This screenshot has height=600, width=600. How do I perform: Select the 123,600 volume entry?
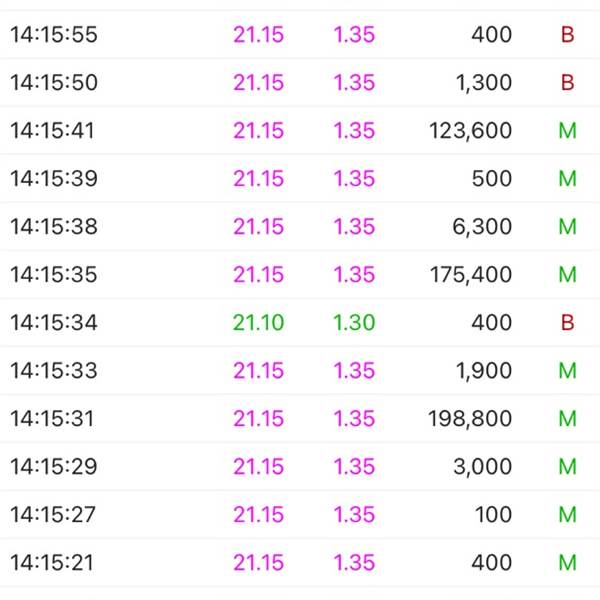[x=470, y=130]
